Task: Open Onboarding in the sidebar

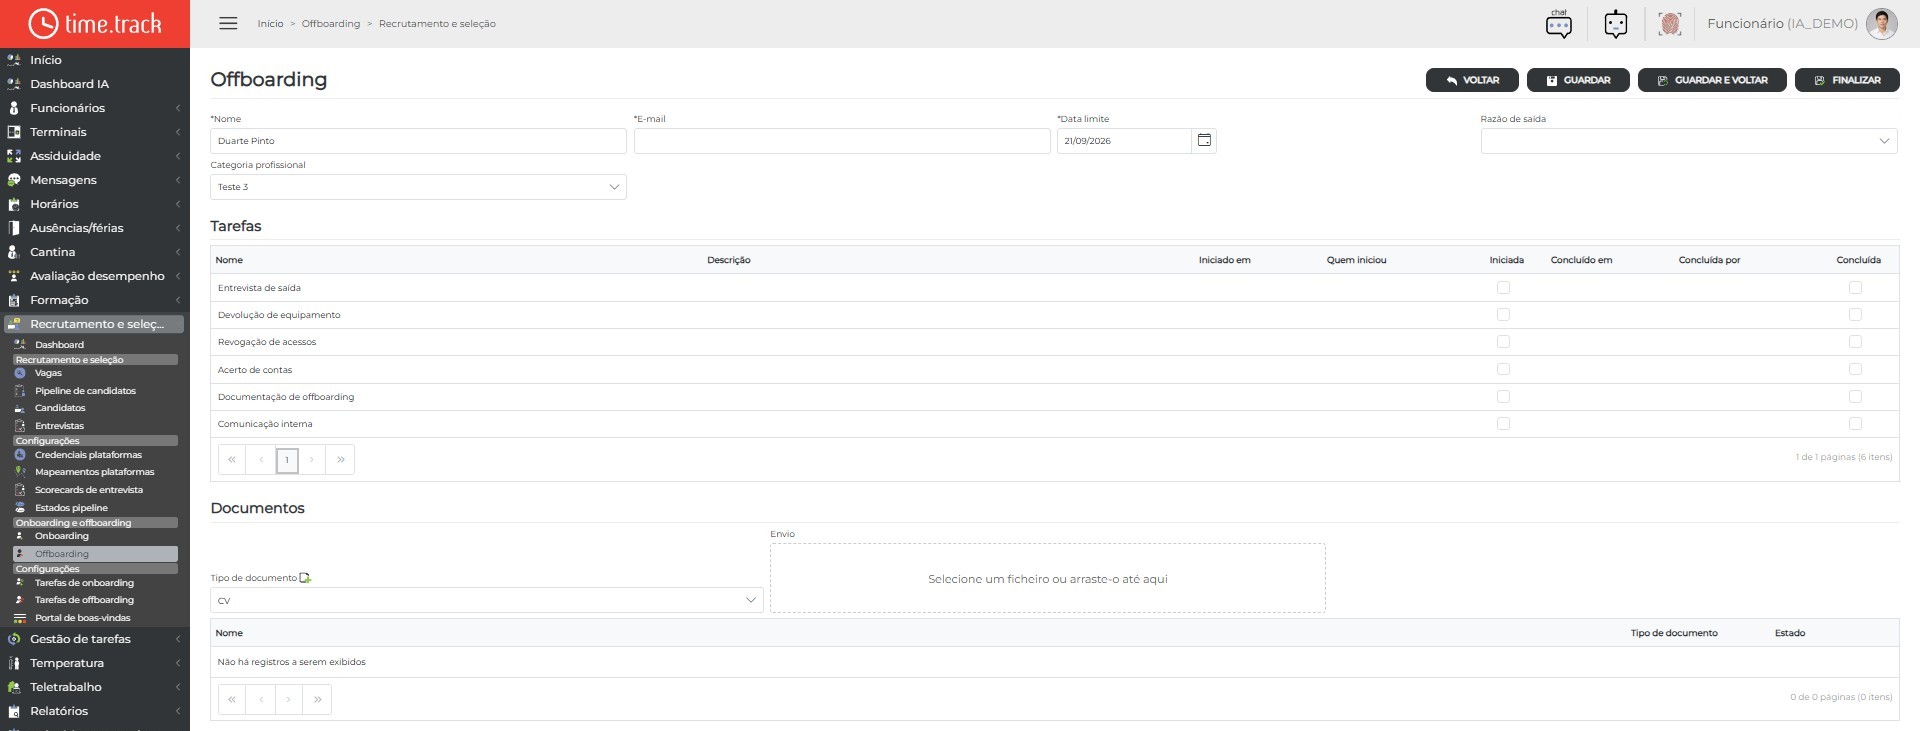Action: [62, 536]
